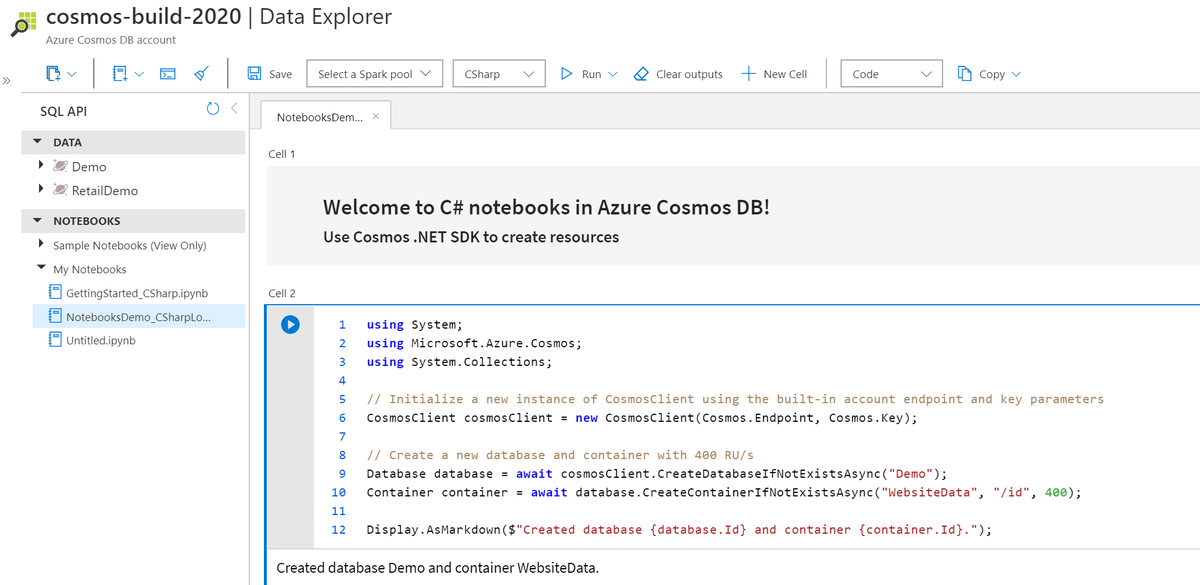Run the notebook
1200x585 pixels.
(x=581, y=74)
